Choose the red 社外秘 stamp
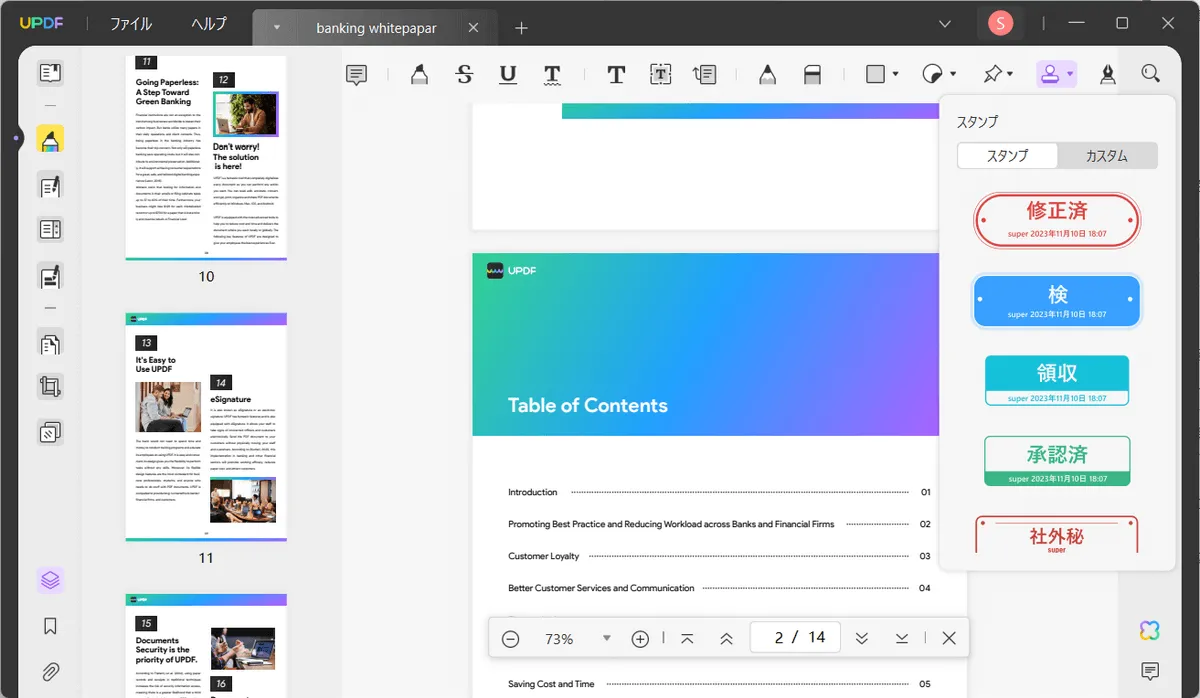This screenshot has height=698, width=1200. pos(1057,535)
